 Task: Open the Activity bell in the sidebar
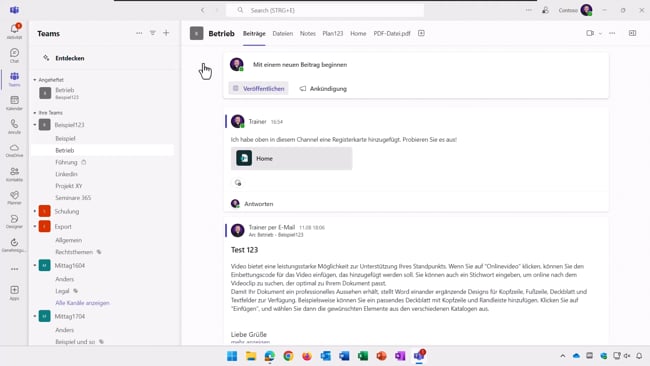click(x=15, y=31)
